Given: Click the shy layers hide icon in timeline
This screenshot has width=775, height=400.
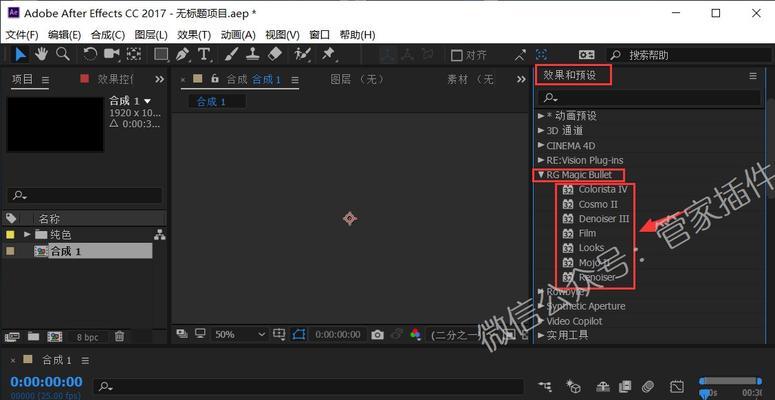Looking at the screenshot, I should [x=602, y=386].
